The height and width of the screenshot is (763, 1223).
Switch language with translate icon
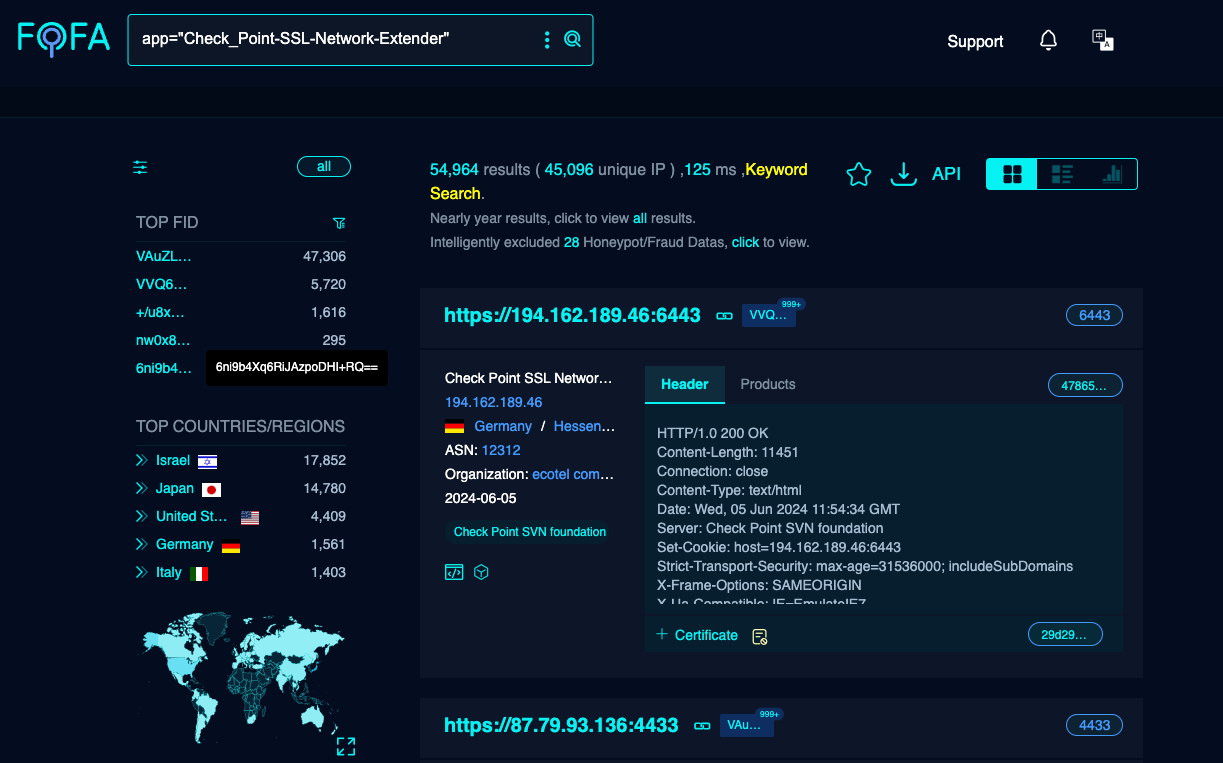pyautogui.click(x=1103, y=41)
